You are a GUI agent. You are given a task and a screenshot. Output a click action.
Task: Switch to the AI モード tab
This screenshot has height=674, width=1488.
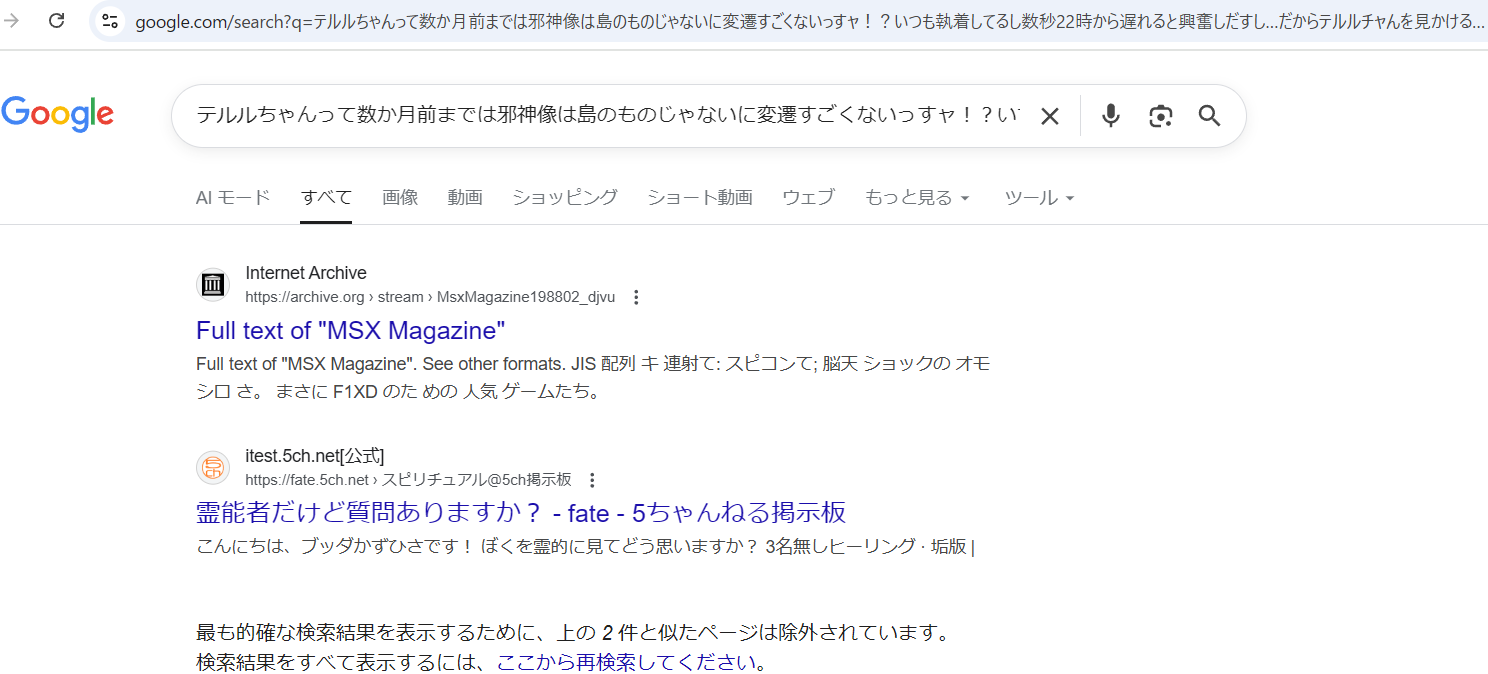click(233, 198)
